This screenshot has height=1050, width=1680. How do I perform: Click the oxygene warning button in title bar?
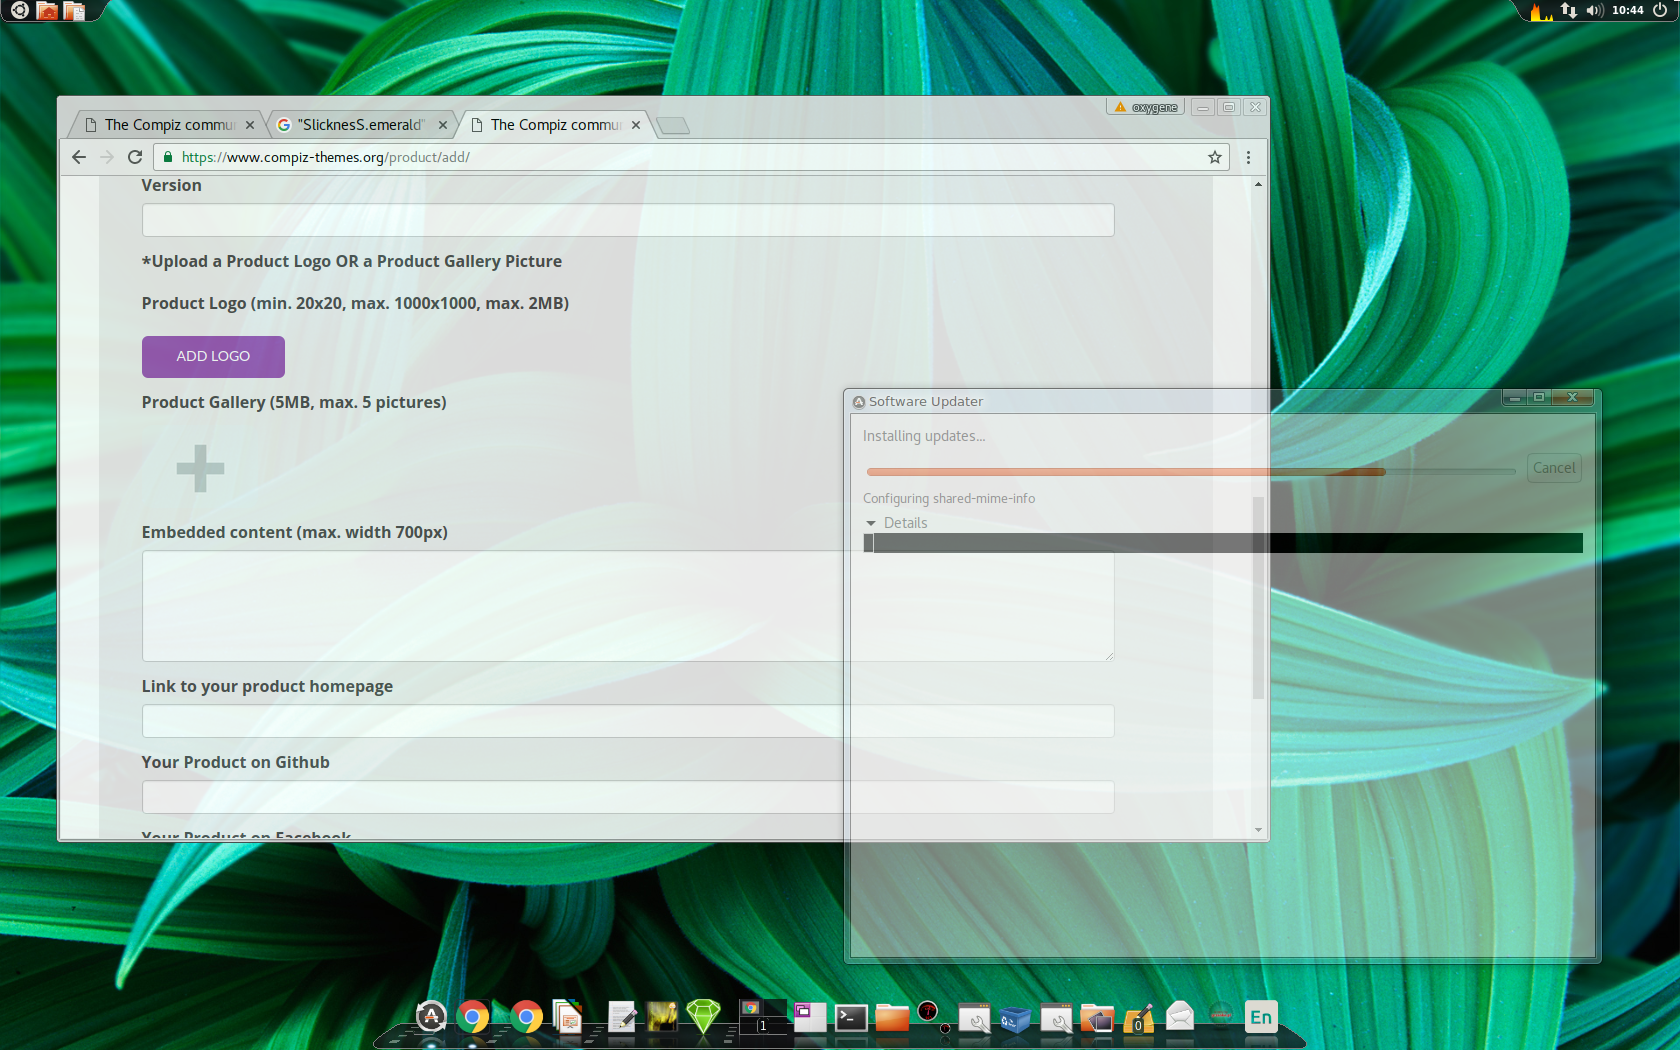pyautogui.click(x=1145, y=107)
